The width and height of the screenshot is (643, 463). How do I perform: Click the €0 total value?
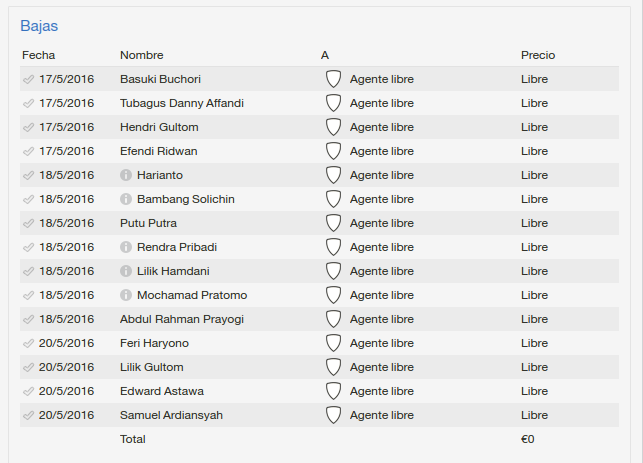click(528, 439)
